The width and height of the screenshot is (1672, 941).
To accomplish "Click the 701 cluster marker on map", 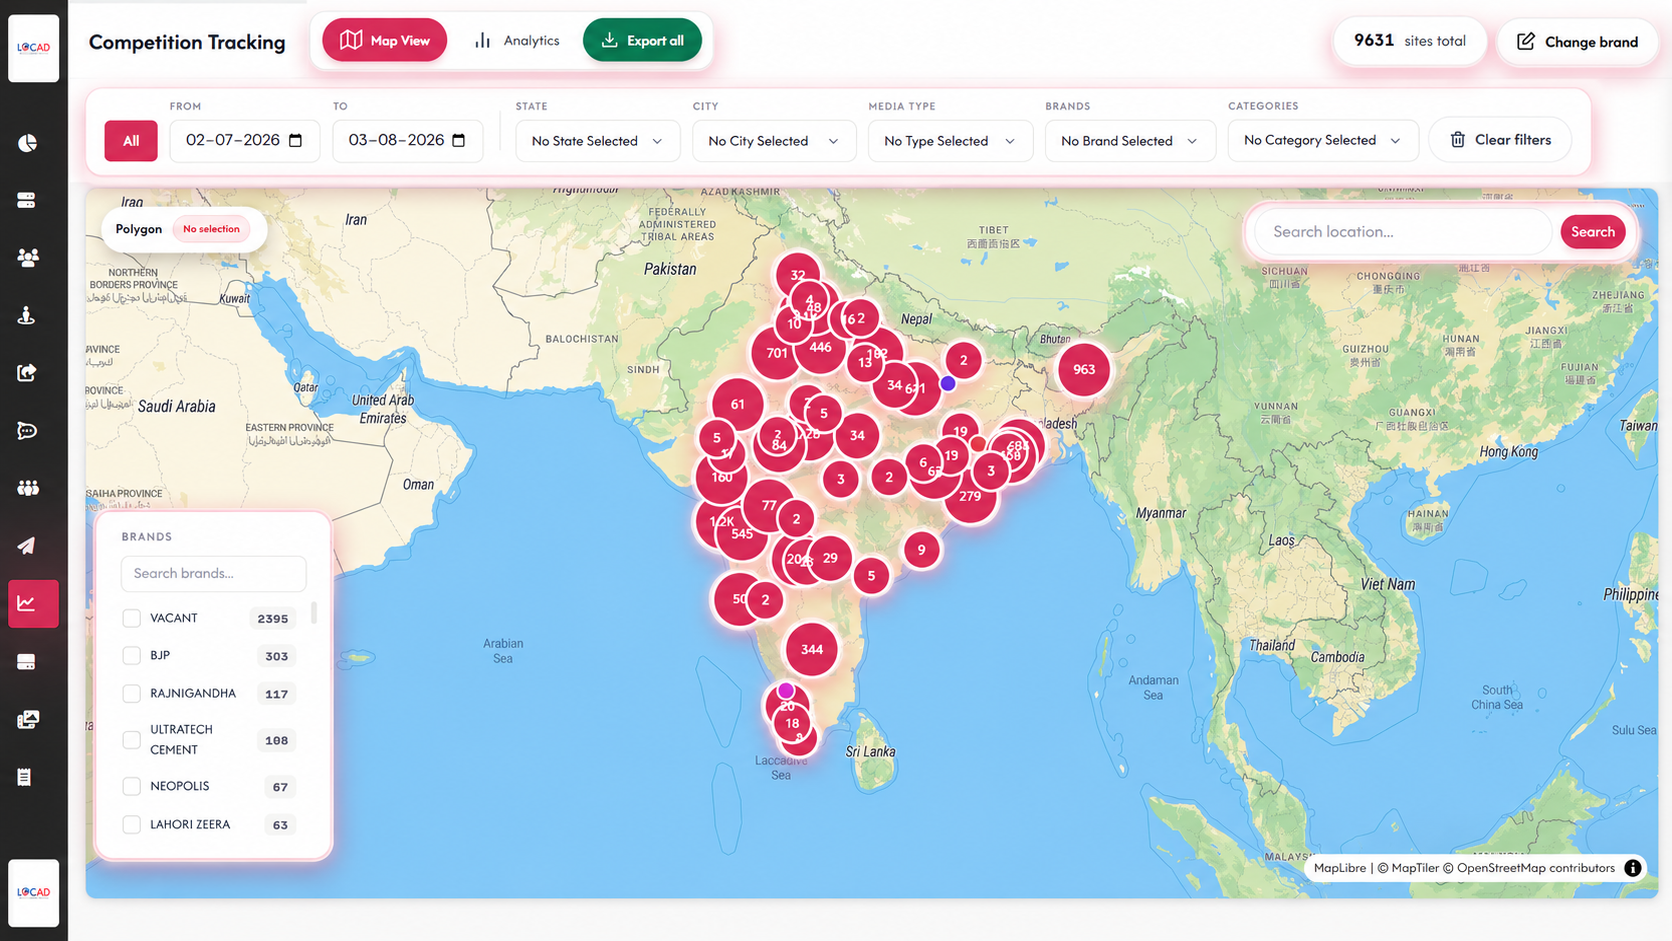I will click(774, 353).
